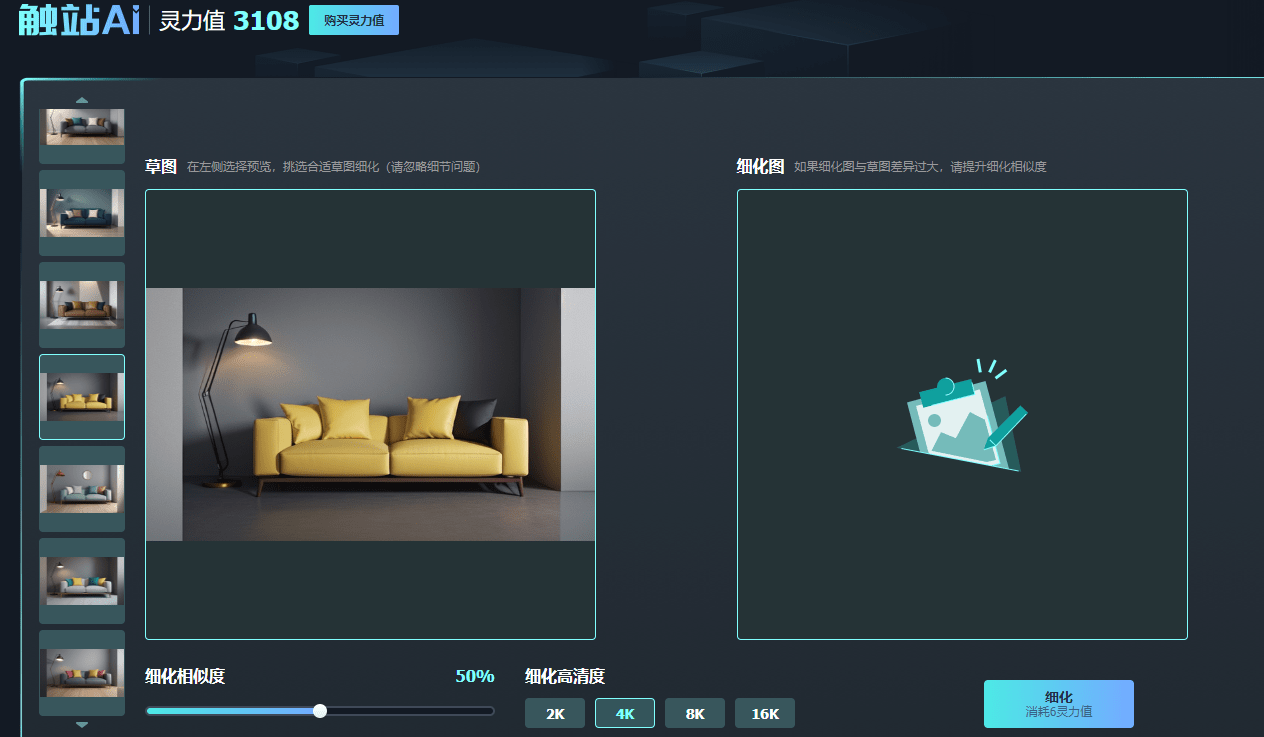The height and width of the screenshot is (737, 1264).
Task: Click the 50% similarity value
Action: pos(475,677)
